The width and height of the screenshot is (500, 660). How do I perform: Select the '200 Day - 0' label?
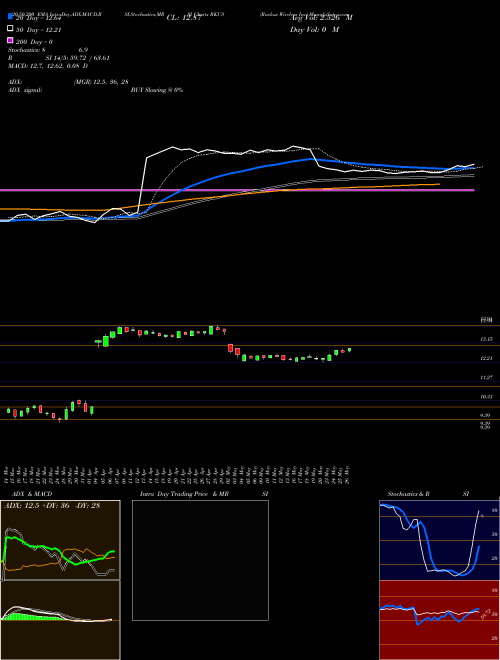tap(34, 42)
